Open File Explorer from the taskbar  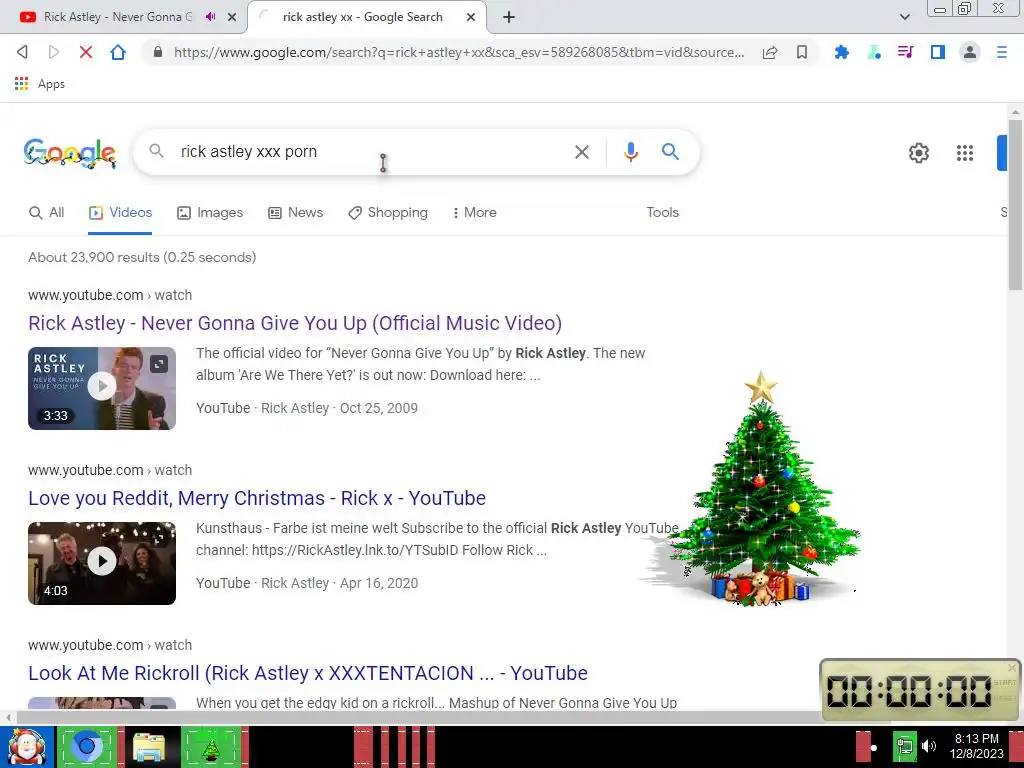coord(150,747)
